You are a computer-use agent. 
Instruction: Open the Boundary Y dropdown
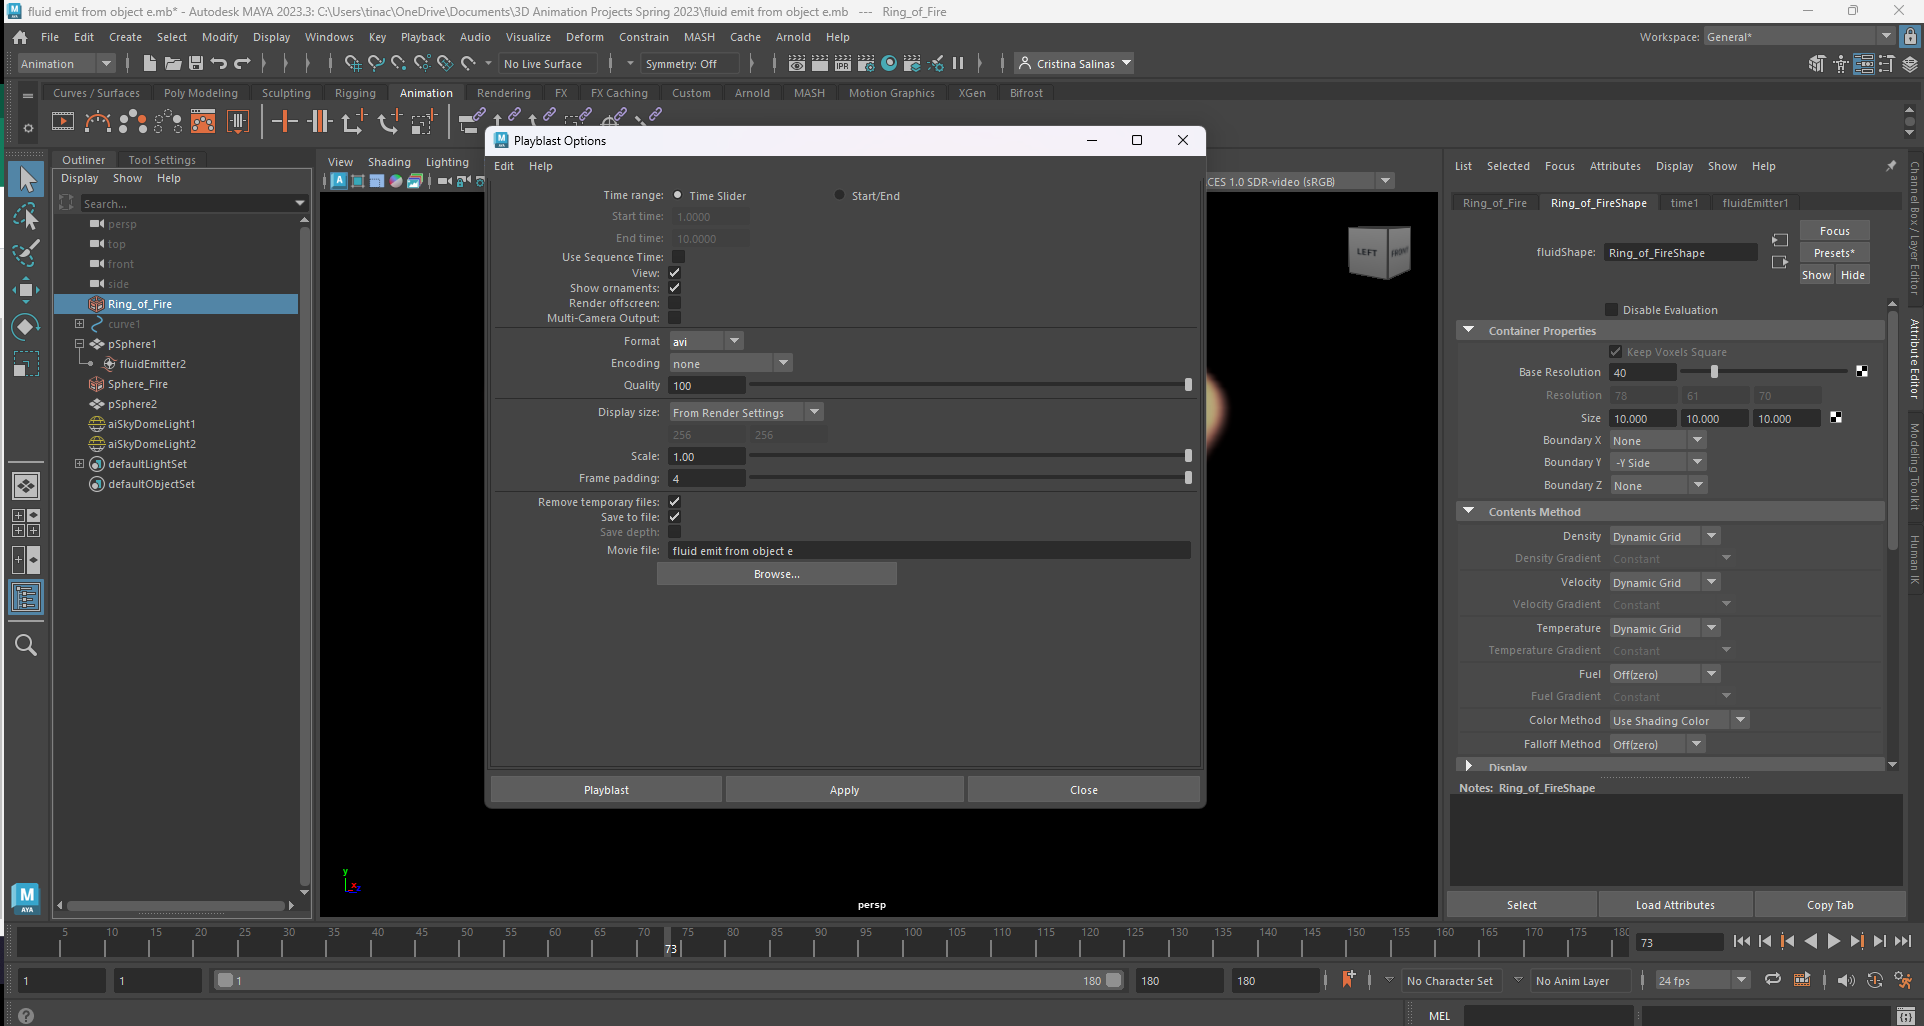(x=1657, y=462)
